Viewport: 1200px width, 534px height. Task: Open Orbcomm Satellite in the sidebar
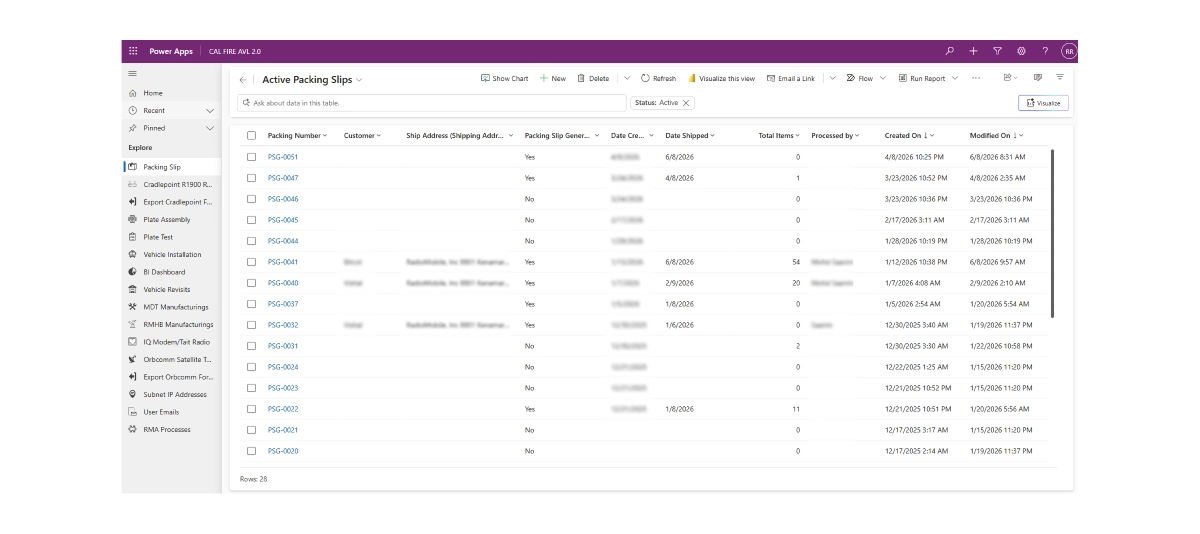coord(171,359)
